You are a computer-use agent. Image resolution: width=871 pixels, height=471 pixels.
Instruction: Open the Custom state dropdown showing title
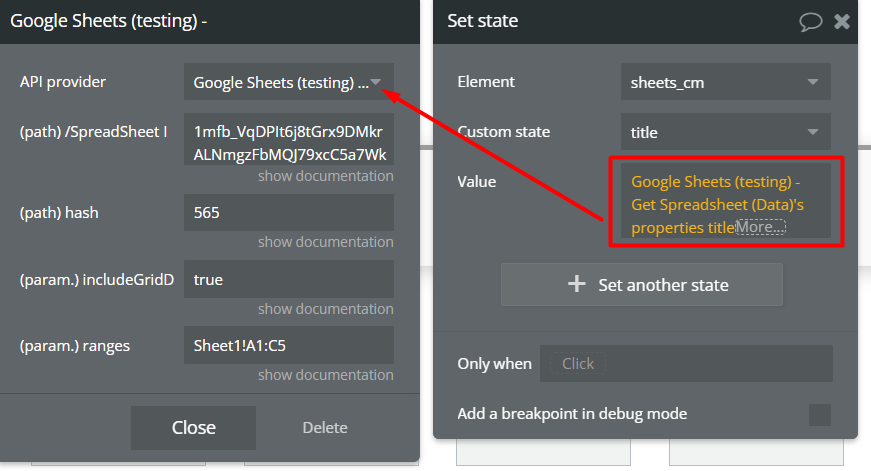tap(725, 131)
